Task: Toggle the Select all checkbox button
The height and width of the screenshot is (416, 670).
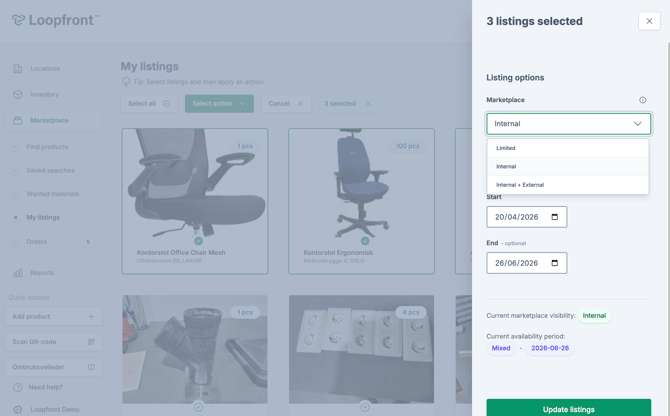Action: (149, 103)
